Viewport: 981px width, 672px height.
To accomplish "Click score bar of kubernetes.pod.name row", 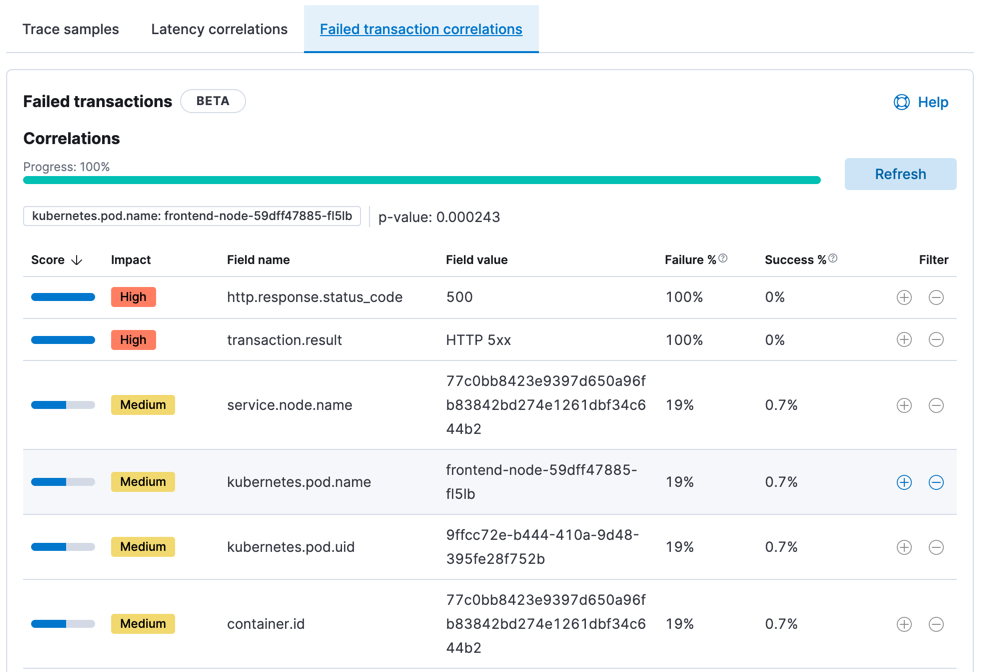I will [x=63, y=482].
